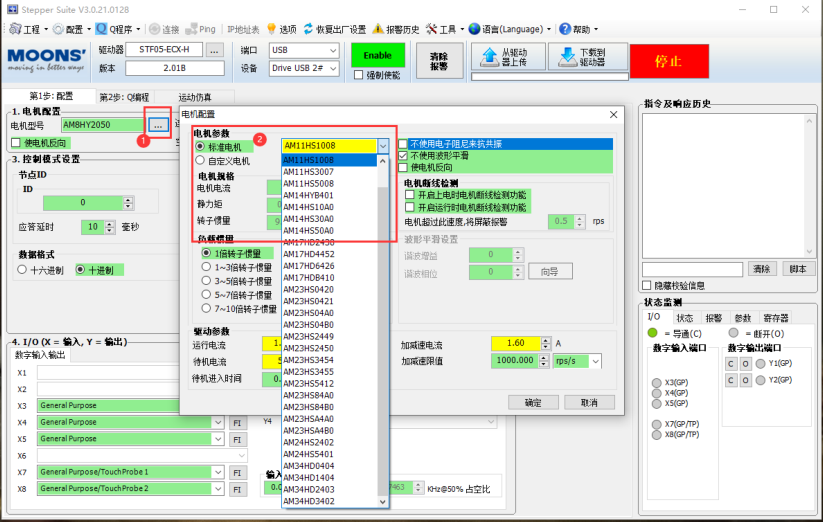Click 恢复出厂设置 factory reset icon
823x522 pixels.
(336, 29)
